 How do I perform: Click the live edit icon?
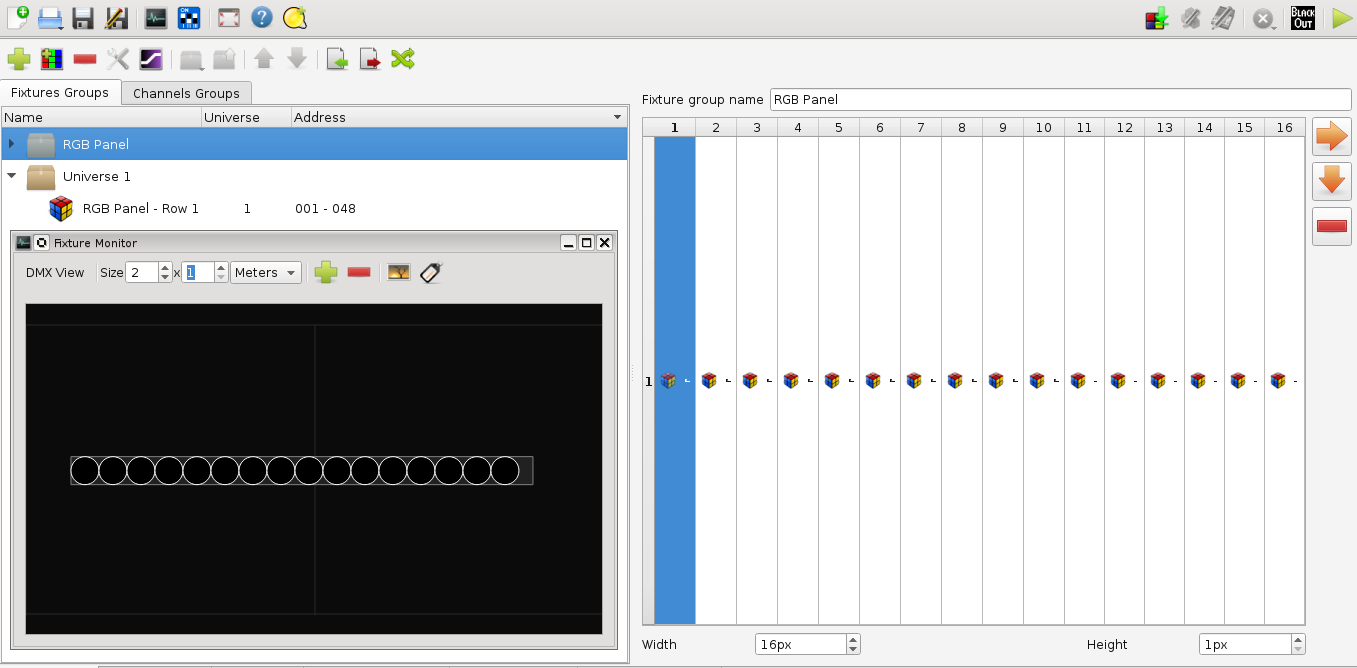point(1190,18)
